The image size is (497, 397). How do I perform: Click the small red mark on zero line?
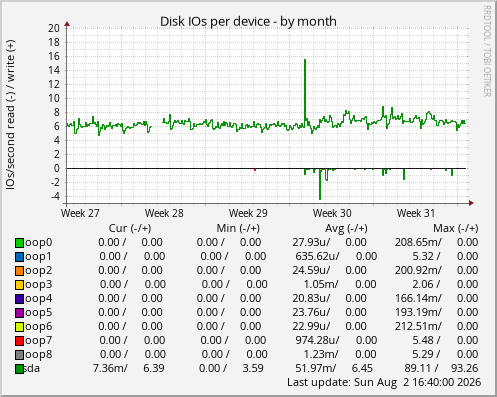click(255, 170)
